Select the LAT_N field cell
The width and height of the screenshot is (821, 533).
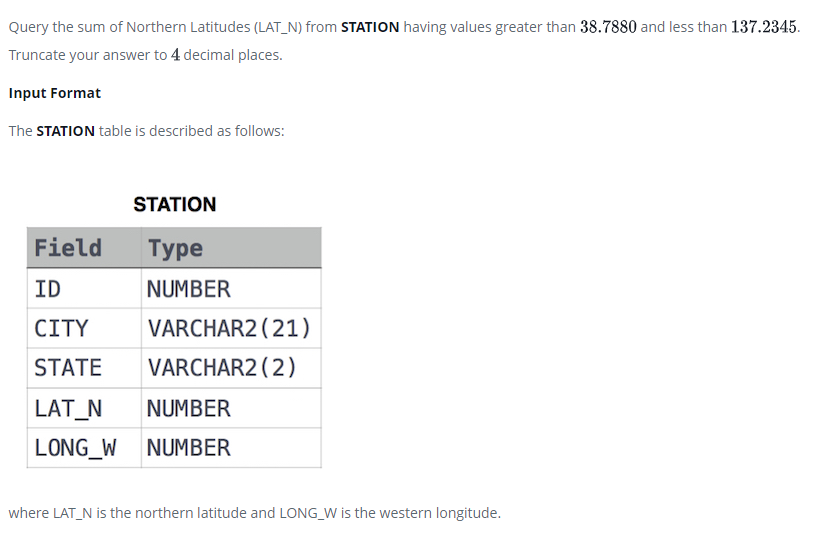pos(84,408)
